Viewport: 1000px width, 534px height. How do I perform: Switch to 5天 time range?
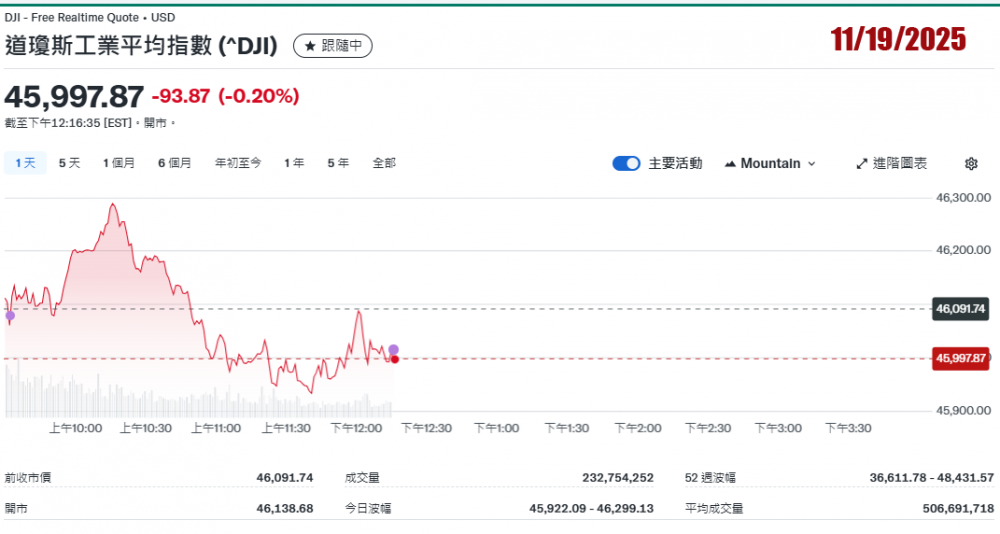click(x=69, y=163)
